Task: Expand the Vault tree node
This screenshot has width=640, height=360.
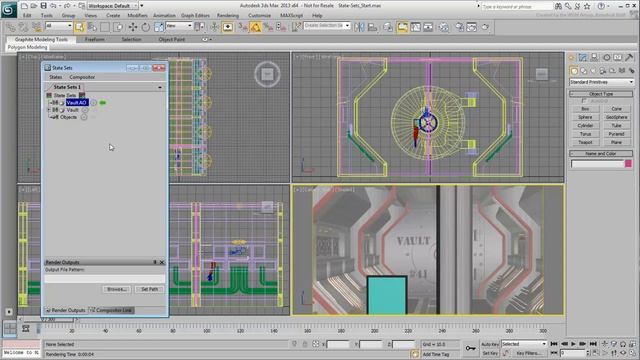Action: pyautogui.click(x=49, y=110)
